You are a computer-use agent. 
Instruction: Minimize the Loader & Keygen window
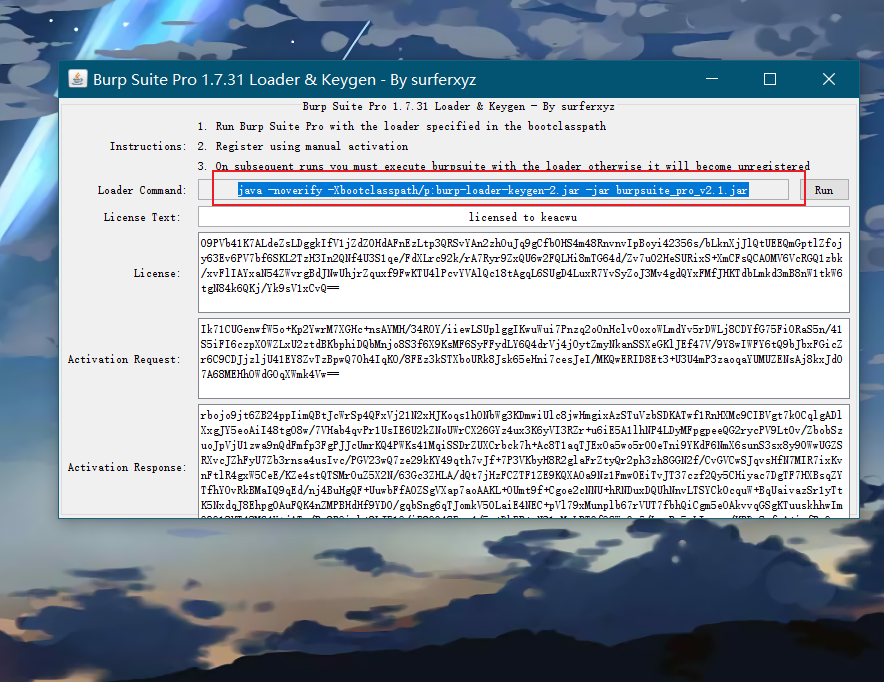coord(712,79)
